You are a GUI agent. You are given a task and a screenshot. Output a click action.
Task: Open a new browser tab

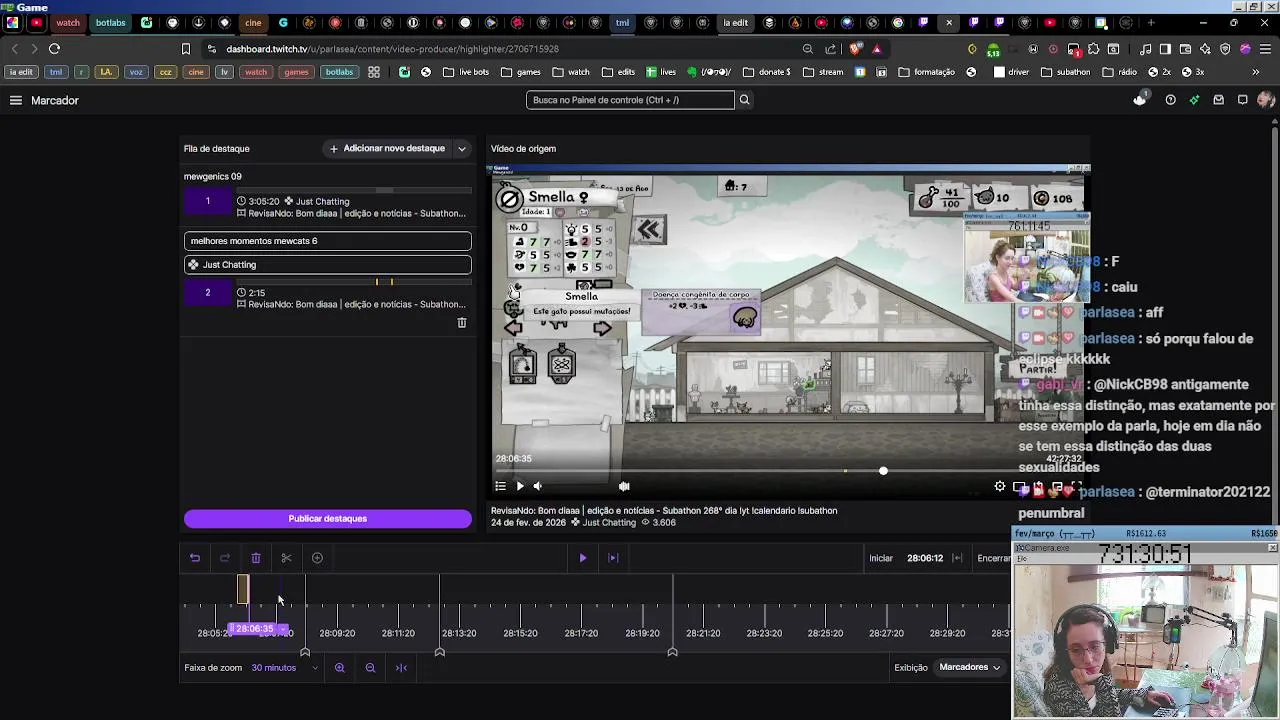point(1151,22)
